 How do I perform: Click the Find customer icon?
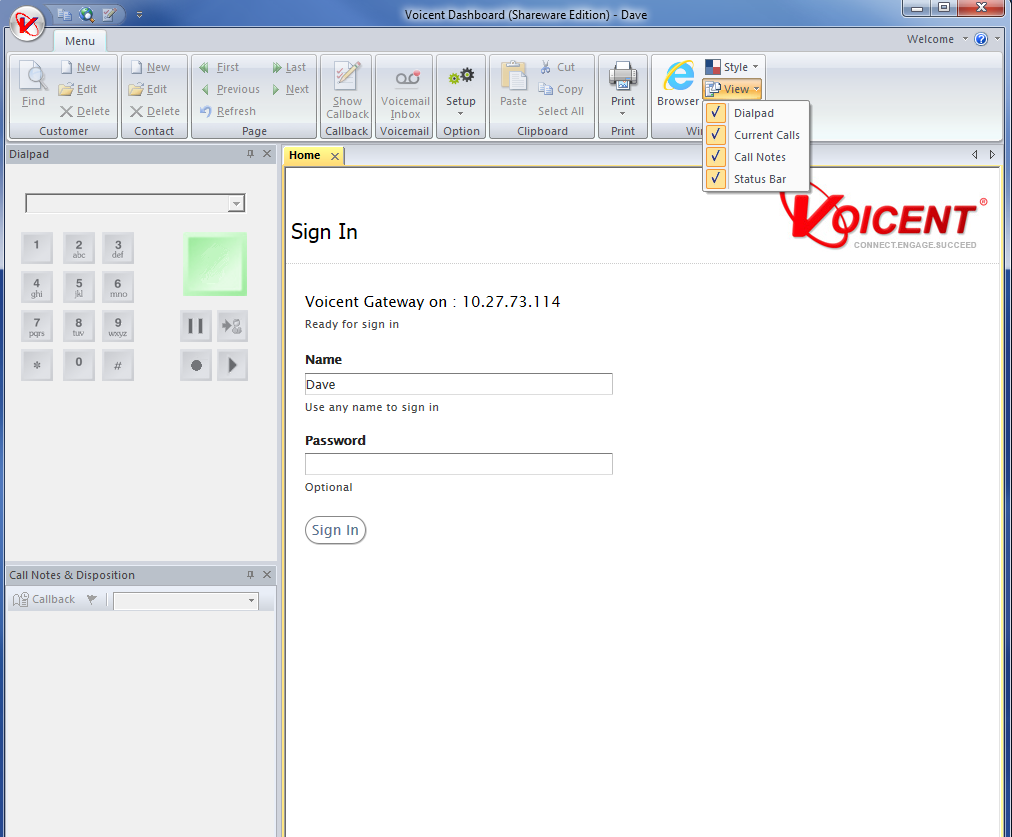(x=33, y=85)
